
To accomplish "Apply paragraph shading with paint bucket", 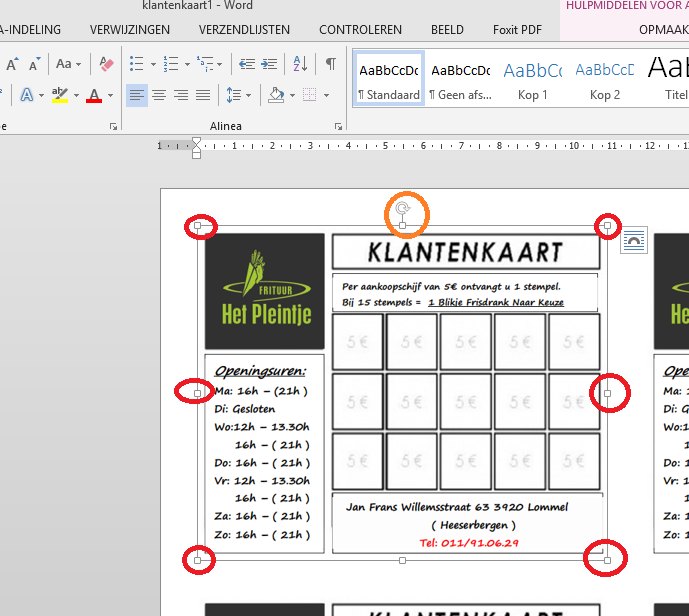I will 276,95.
